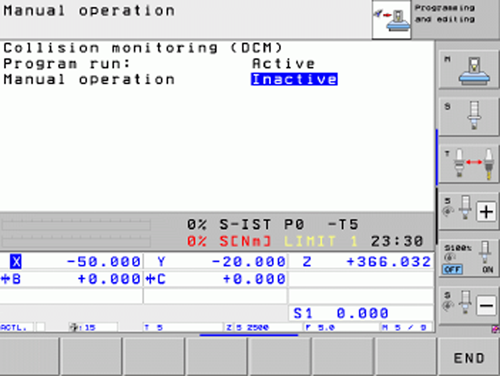500x376 pixels.
Task: Click the END soft key
Action: [469, 357]
